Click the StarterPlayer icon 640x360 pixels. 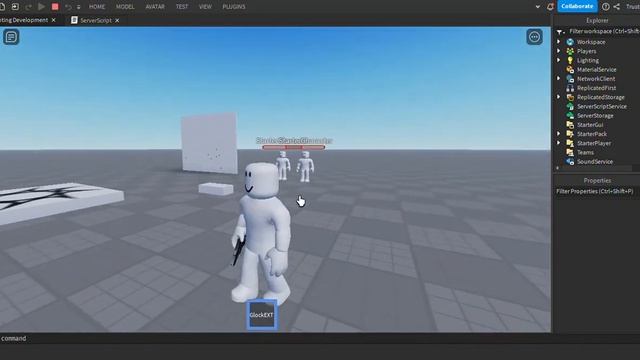click(570, 143)
